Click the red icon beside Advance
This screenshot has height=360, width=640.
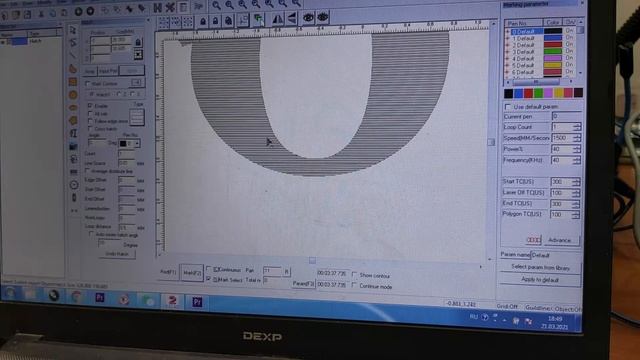pos(533,240)
